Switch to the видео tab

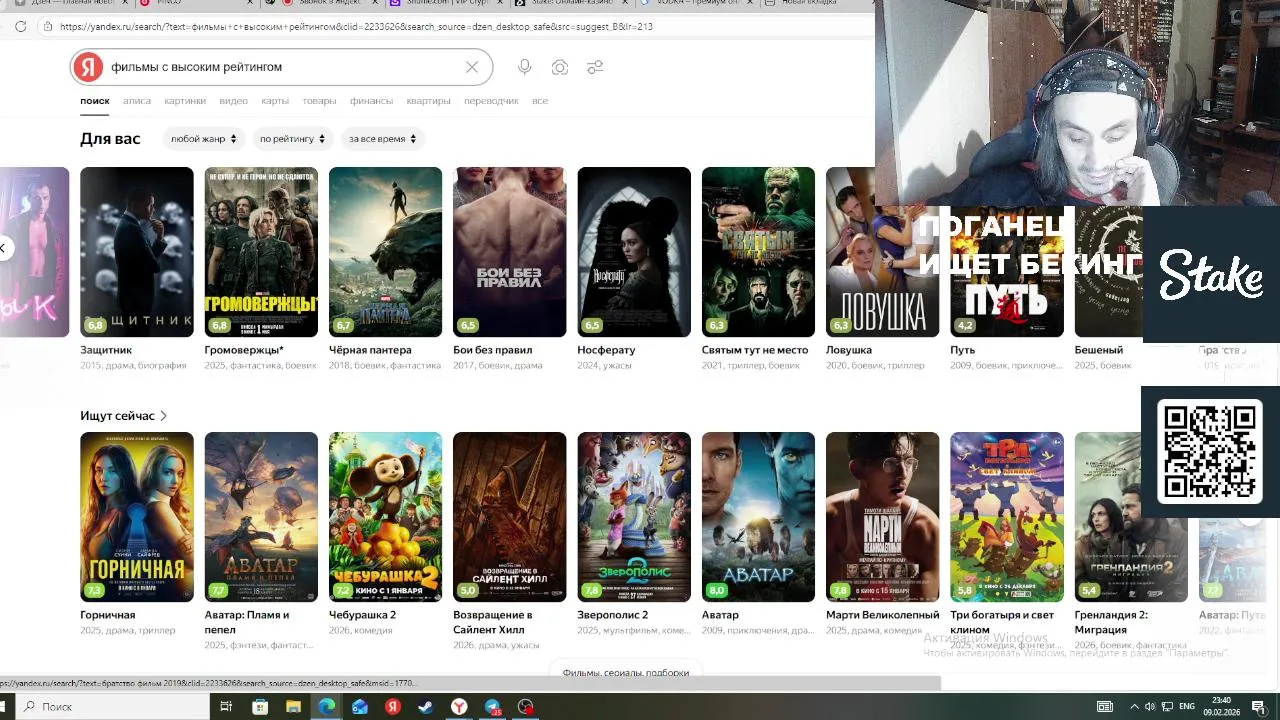point(233,101)
